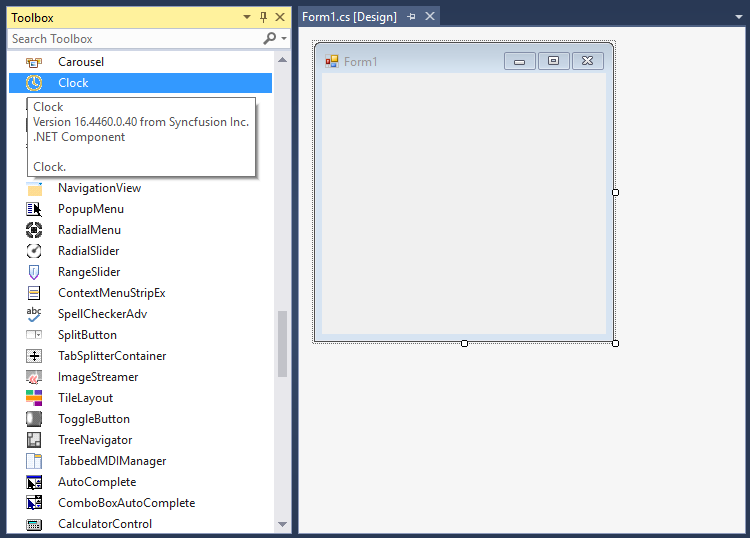The width and height of the screenshot is (750, 538).
Task: Close the Form1.cs [Design] tab
Action: click(430, 17)
